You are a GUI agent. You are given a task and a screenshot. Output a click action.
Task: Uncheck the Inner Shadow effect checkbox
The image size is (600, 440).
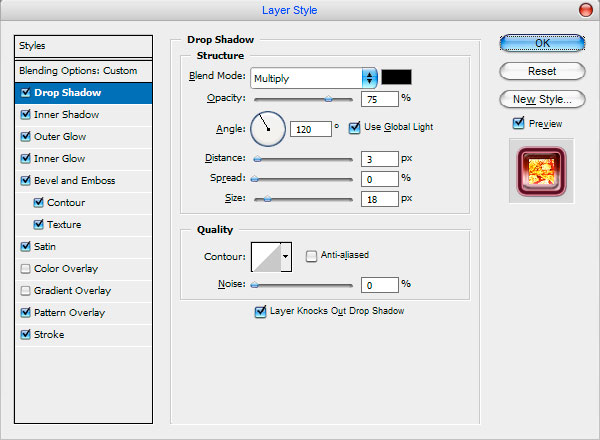(26, 114)
